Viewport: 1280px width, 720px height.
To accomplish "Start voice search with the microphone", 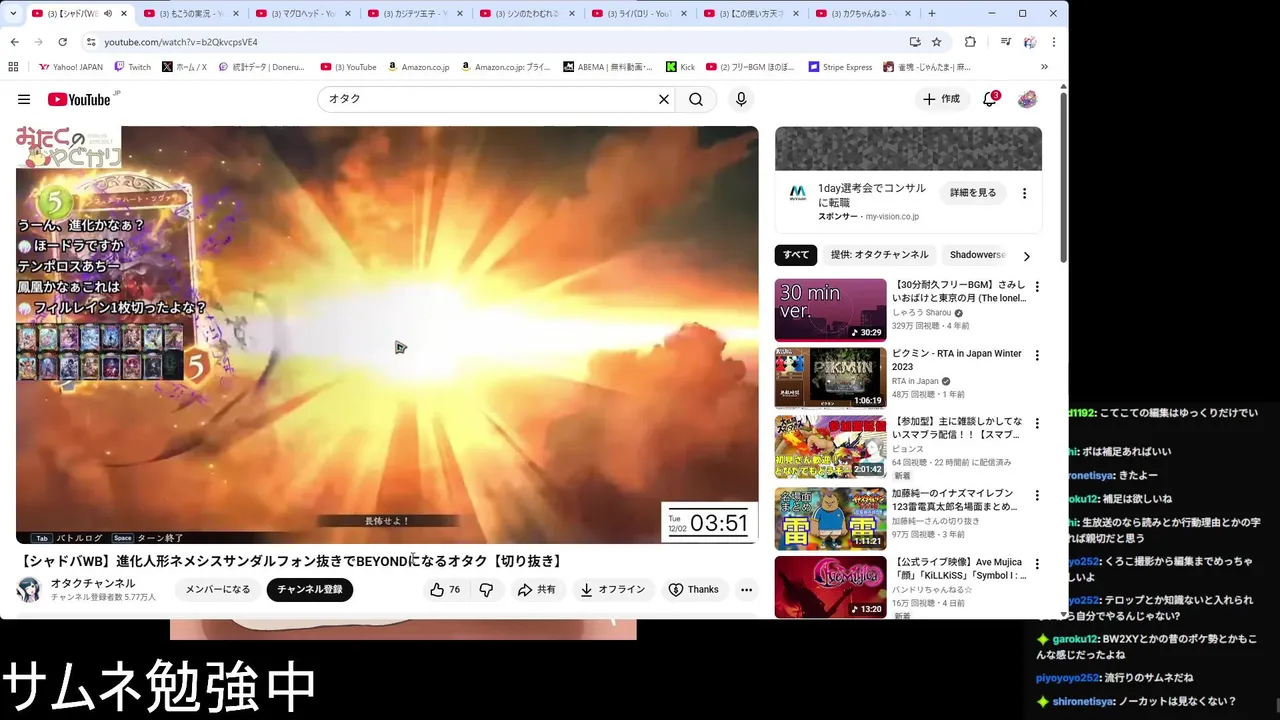I will 741,99.
